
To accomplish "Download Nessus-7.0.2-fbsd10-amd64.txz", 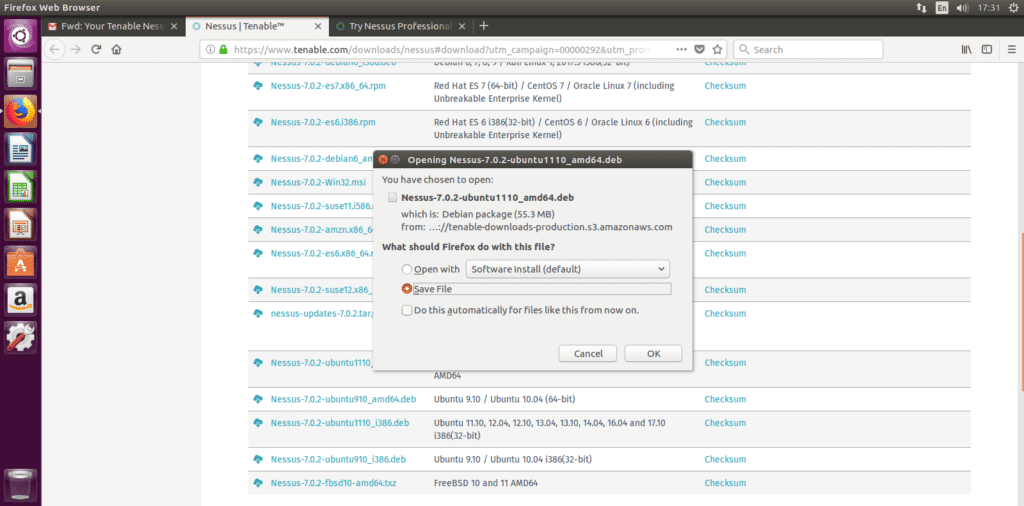I will point(334,483).
